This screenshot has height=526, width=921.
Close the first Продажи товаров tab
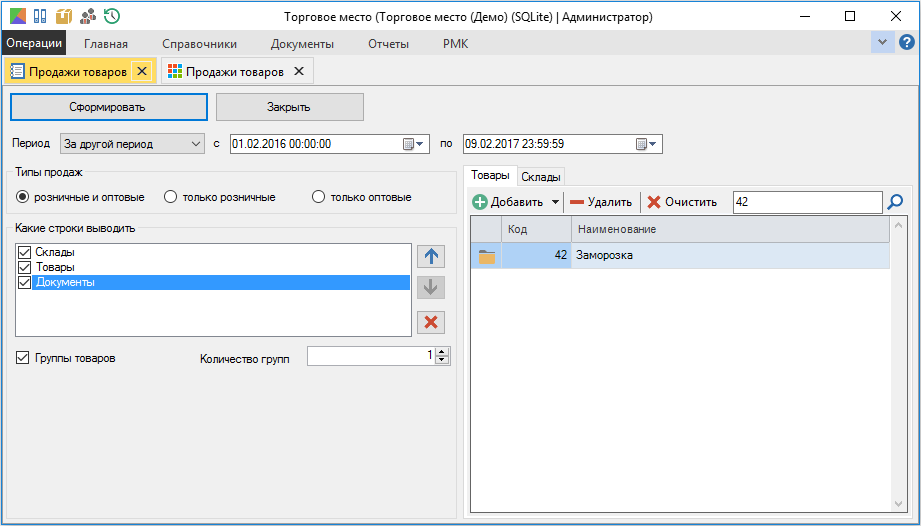[142, 72]
